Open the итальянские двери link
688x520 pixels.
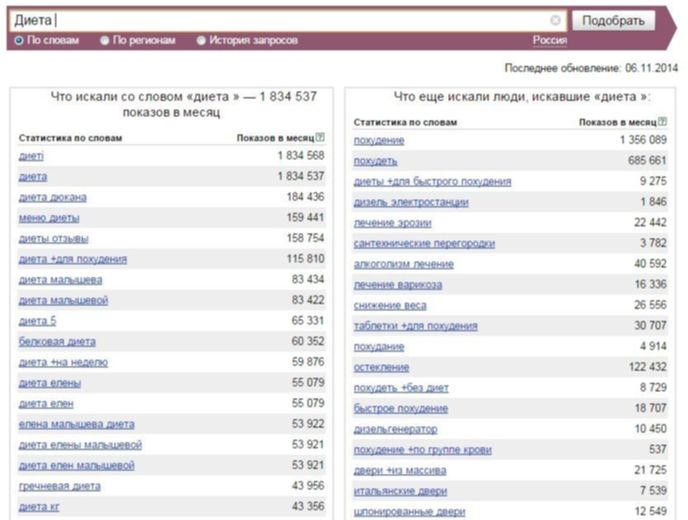point(401,491)
